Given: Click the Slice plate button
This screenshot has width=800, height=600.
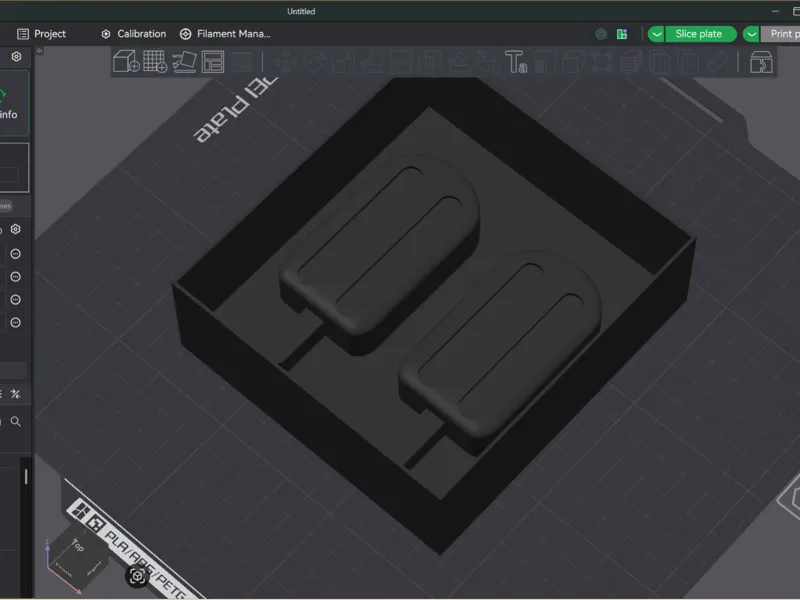Looking at the screenshot, I should click(701, 34).
